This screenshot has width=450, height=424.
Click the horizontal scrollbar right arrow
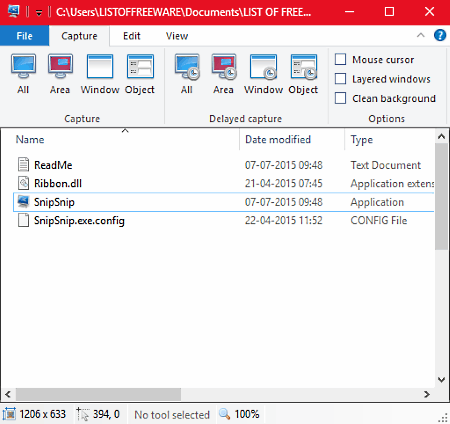427,394
